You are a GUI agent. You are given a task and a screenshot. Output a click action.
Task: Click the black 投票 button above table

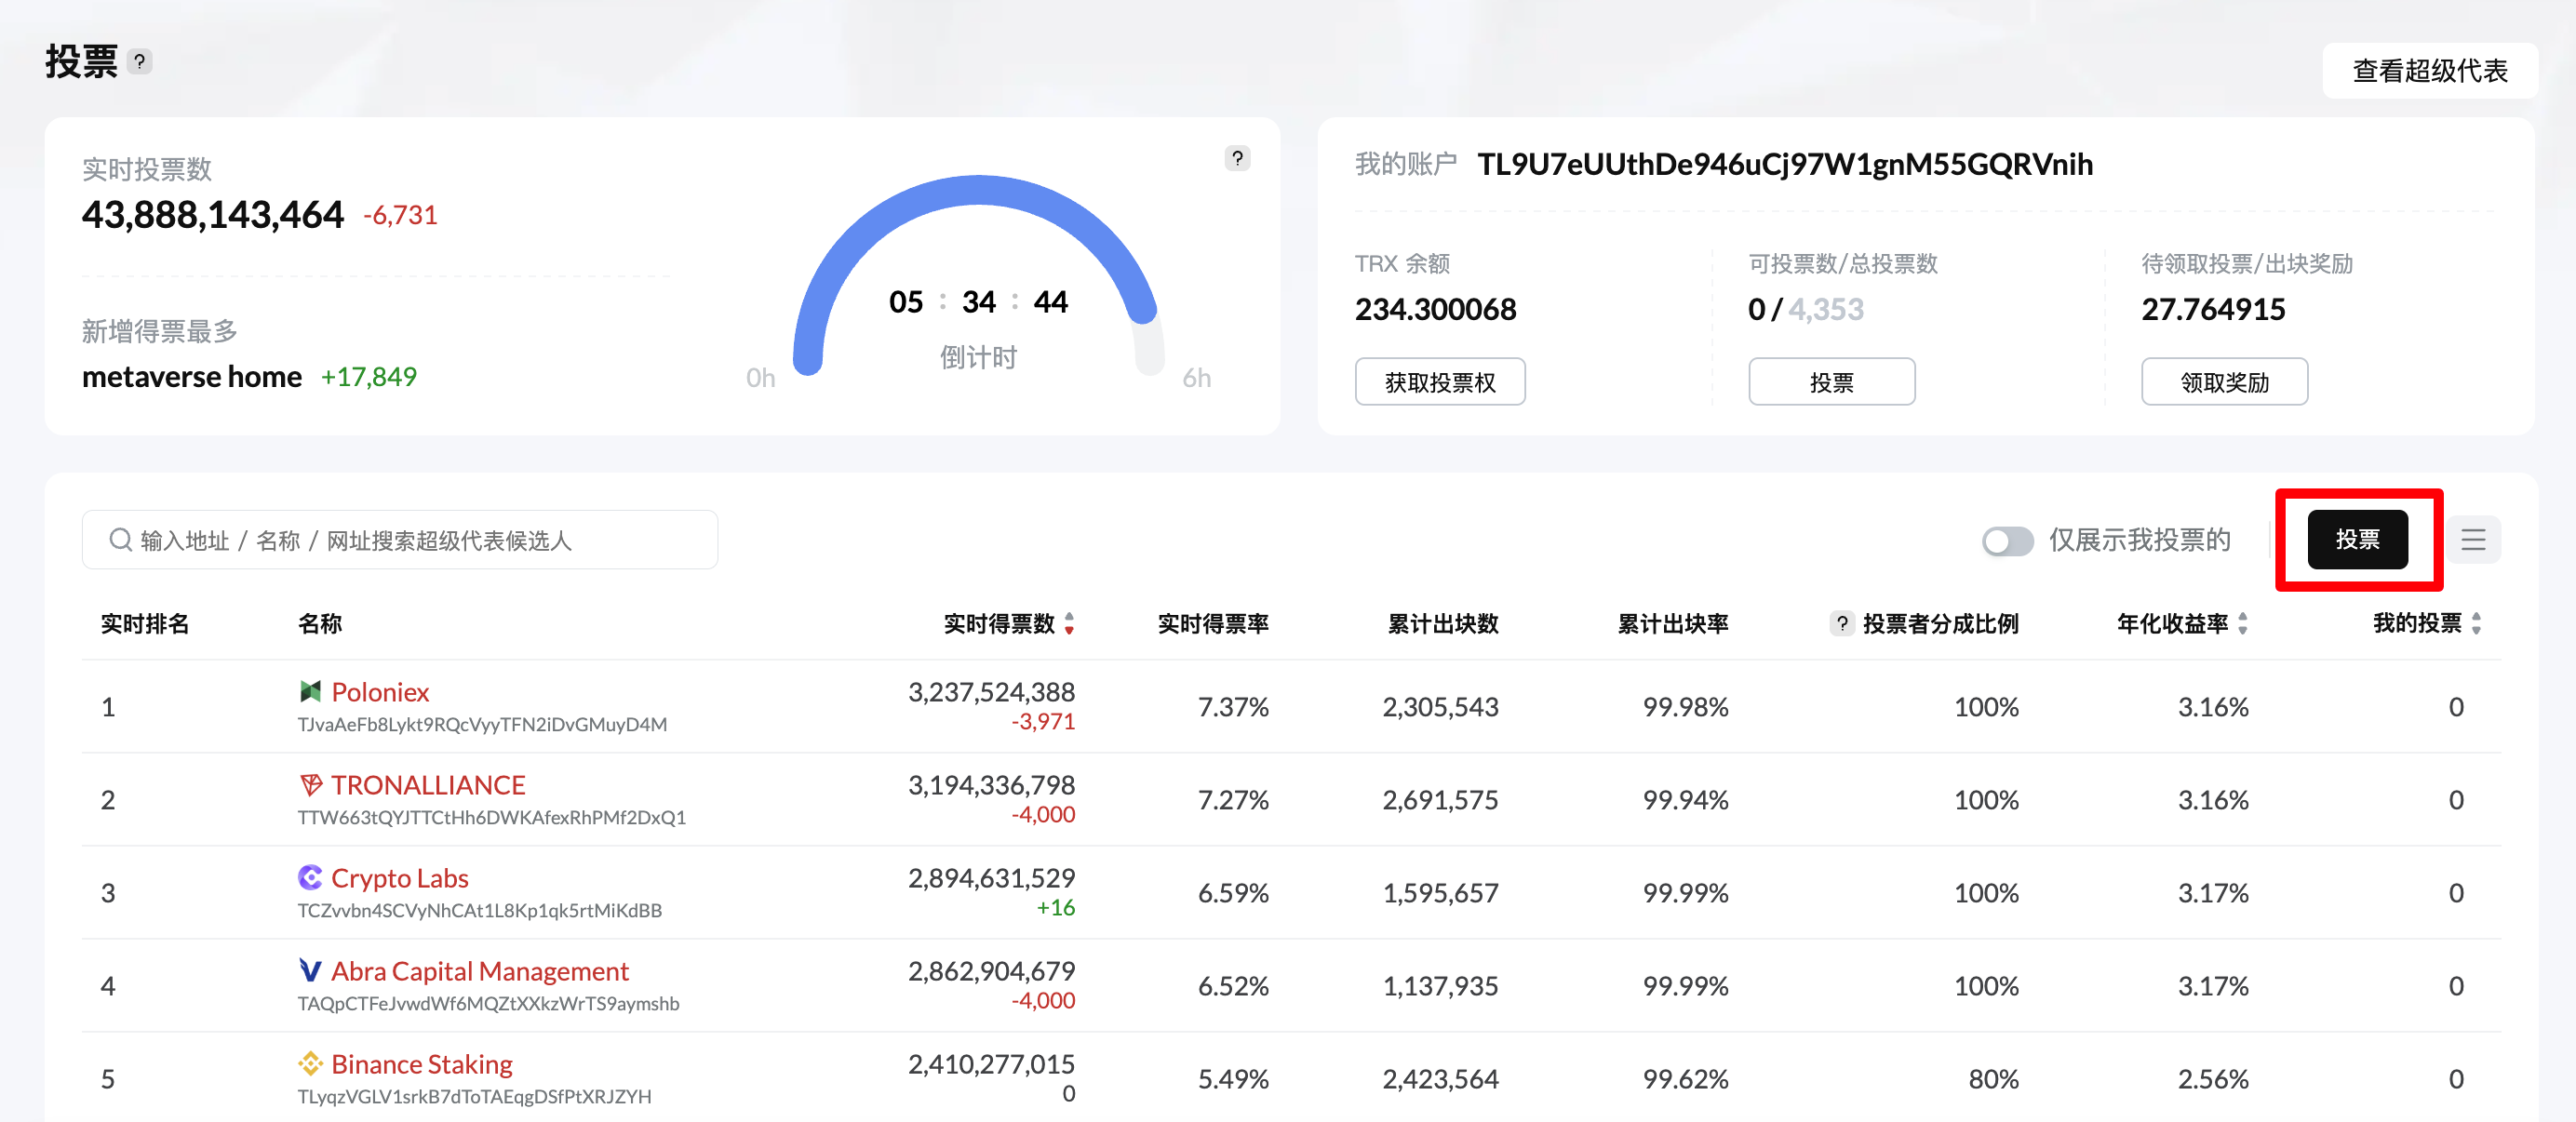pos(2357,540)
